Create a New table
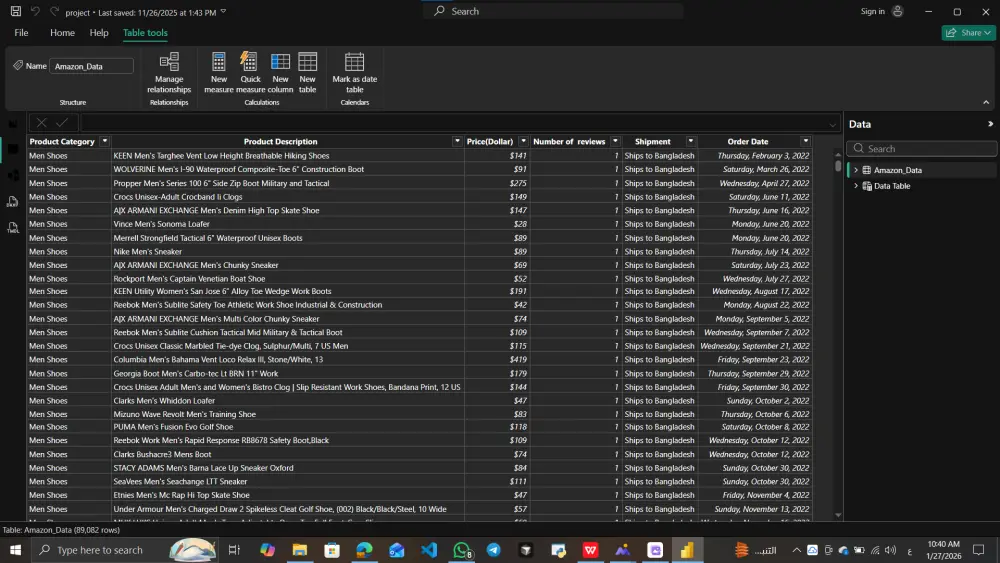The image size is (1000, 563). click(307, 73)
